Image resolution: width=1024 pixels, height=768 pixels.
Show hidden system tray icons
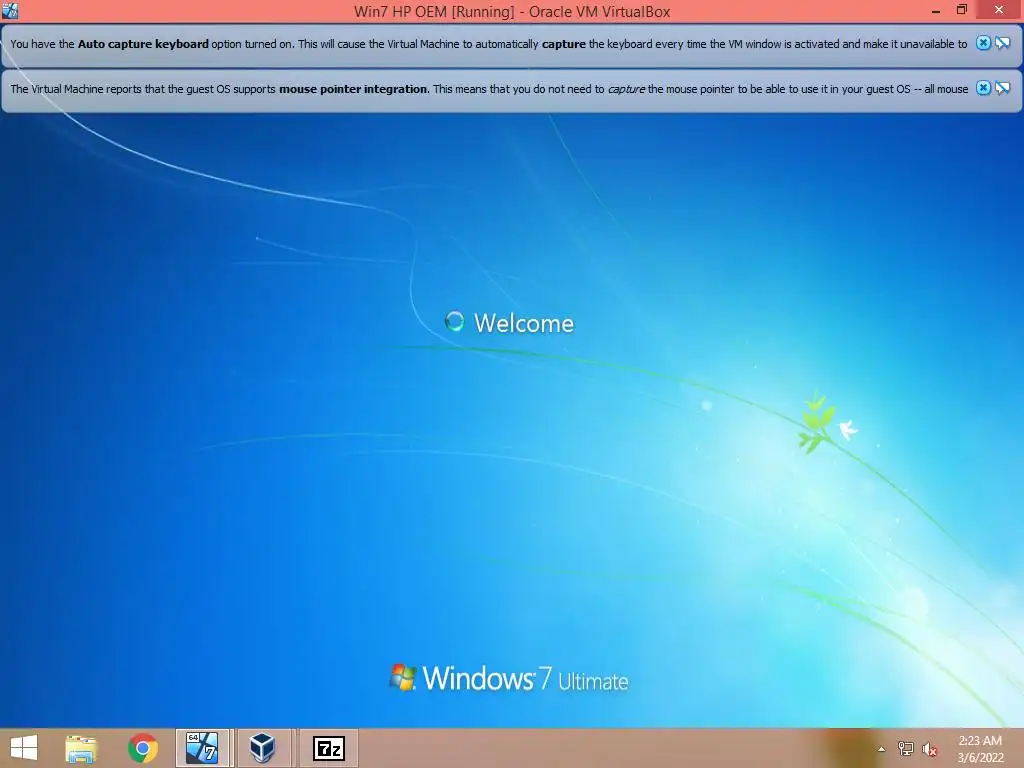tap(881, 749)
